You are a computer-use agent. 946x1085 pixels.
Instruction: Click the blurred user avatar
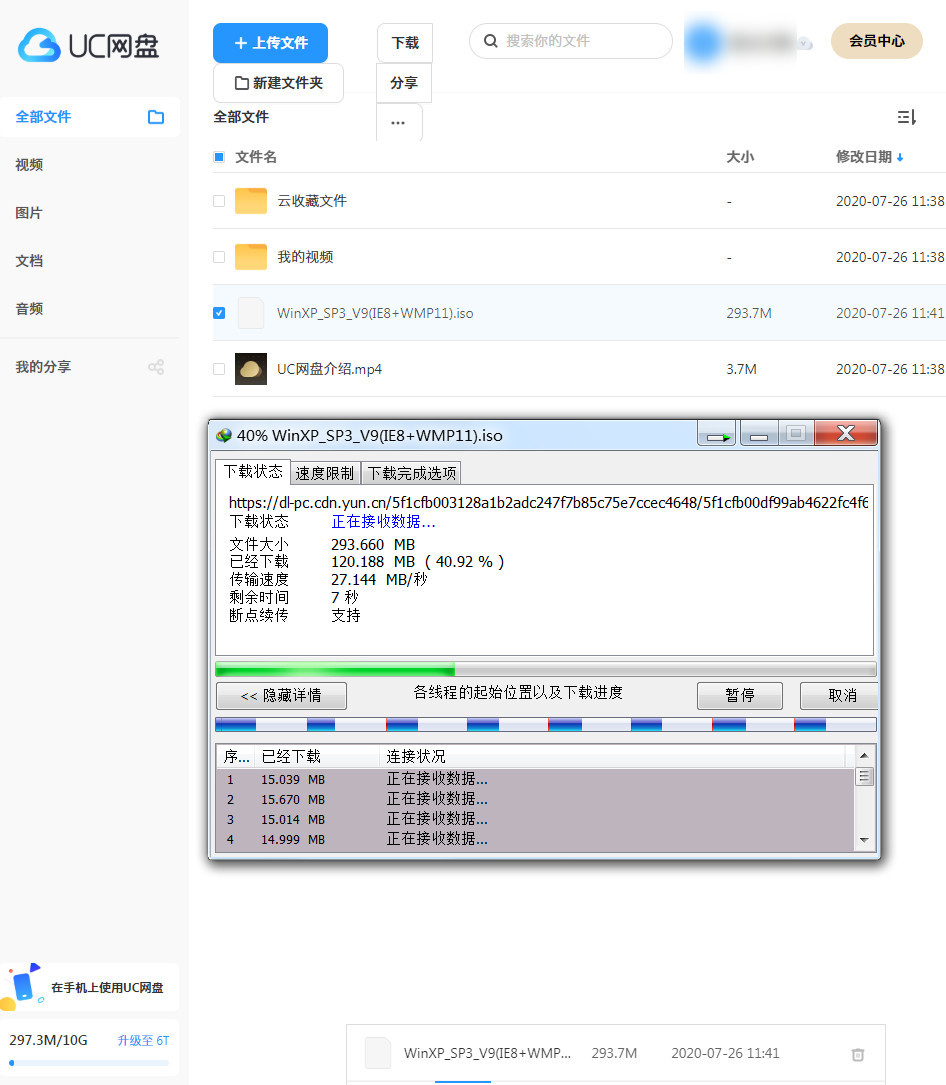coord(703,42)
